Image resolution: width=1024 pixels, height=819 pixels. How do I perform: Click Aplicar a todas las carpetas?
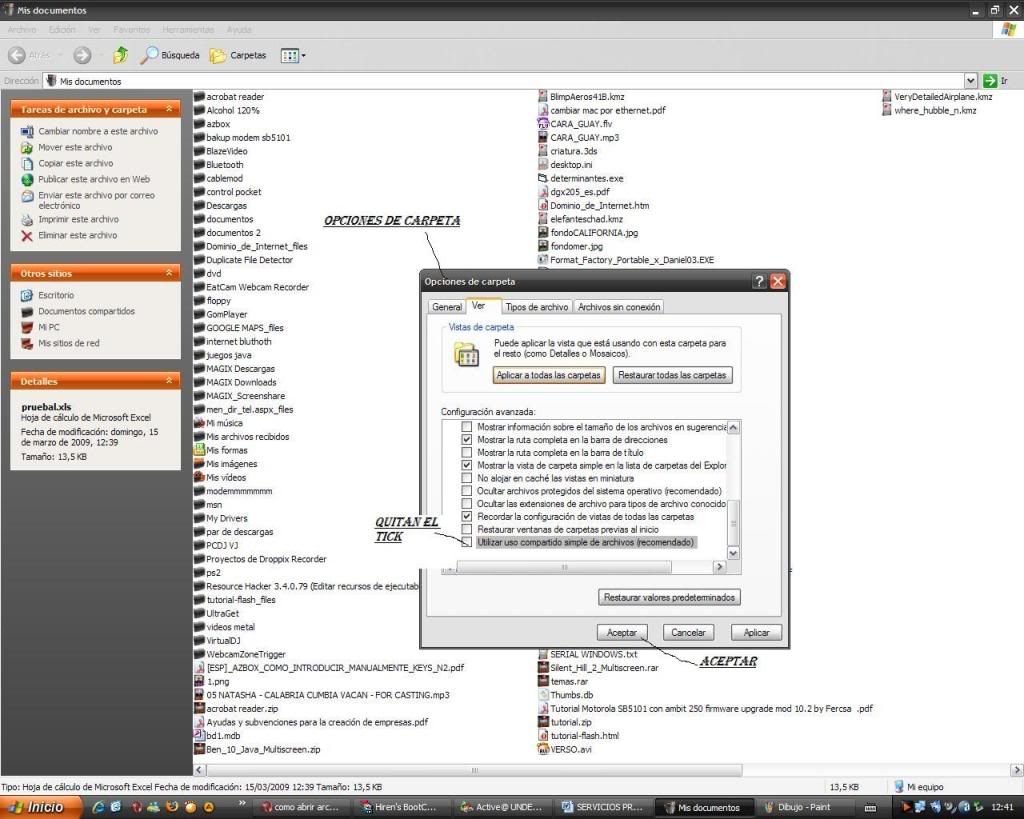pos(549,375)
